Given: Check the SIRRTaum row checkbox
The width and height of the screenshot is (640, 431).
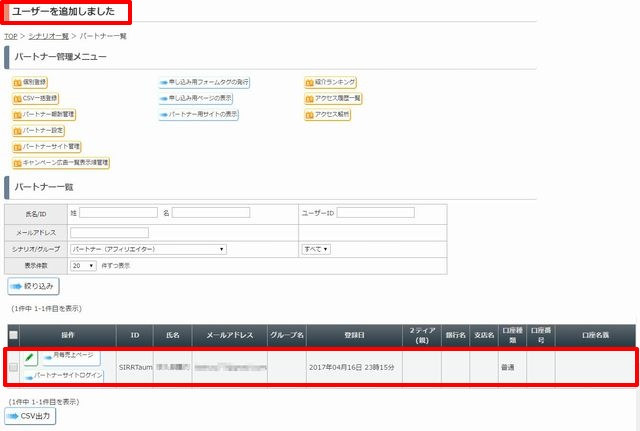Looking at the screenshot, I should click(x=13, y=367).
